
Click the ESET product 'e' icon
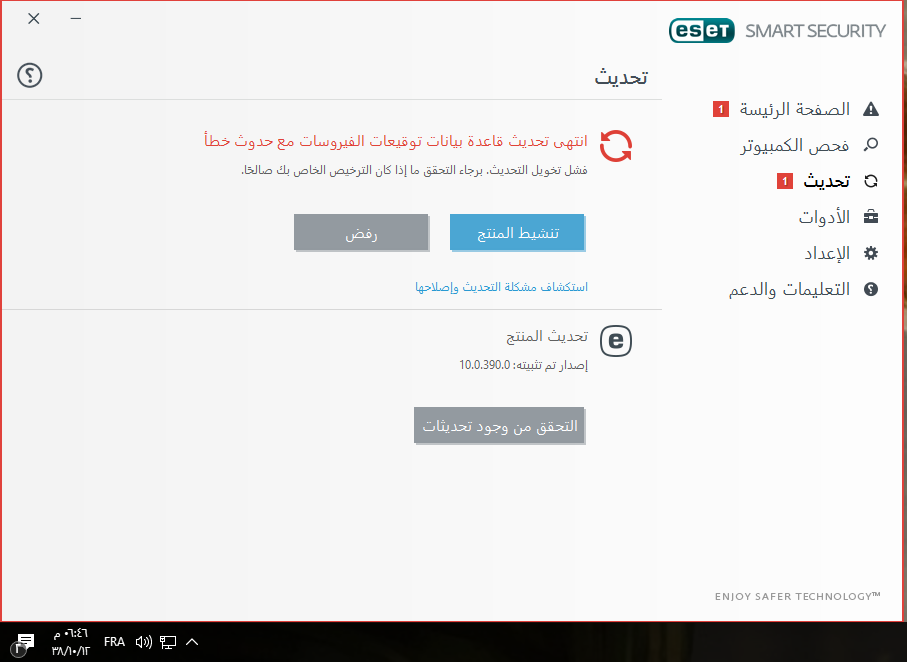point(616,341)
